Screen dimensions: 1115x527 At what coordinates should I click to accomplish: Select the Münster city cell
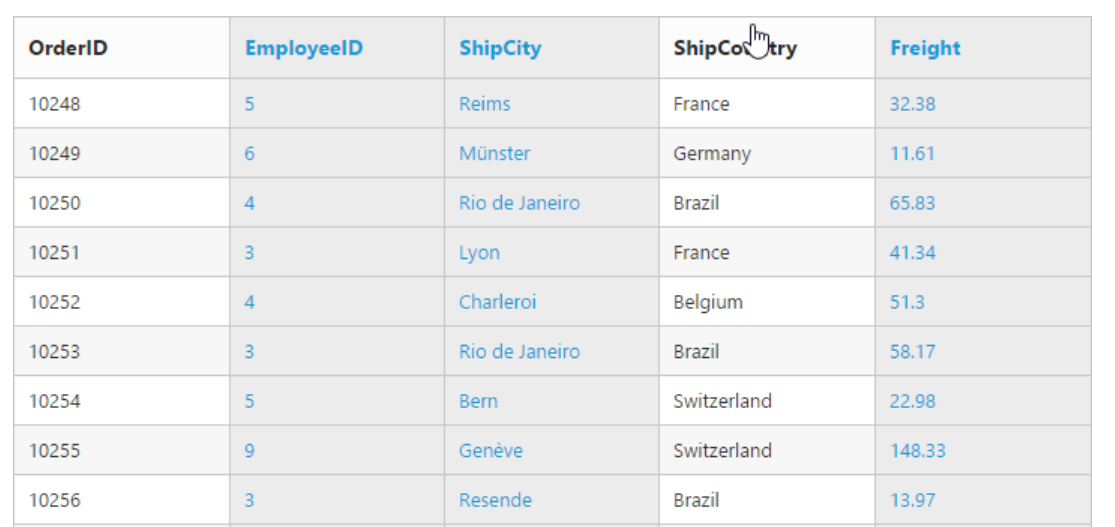click(x=495, y=154)
